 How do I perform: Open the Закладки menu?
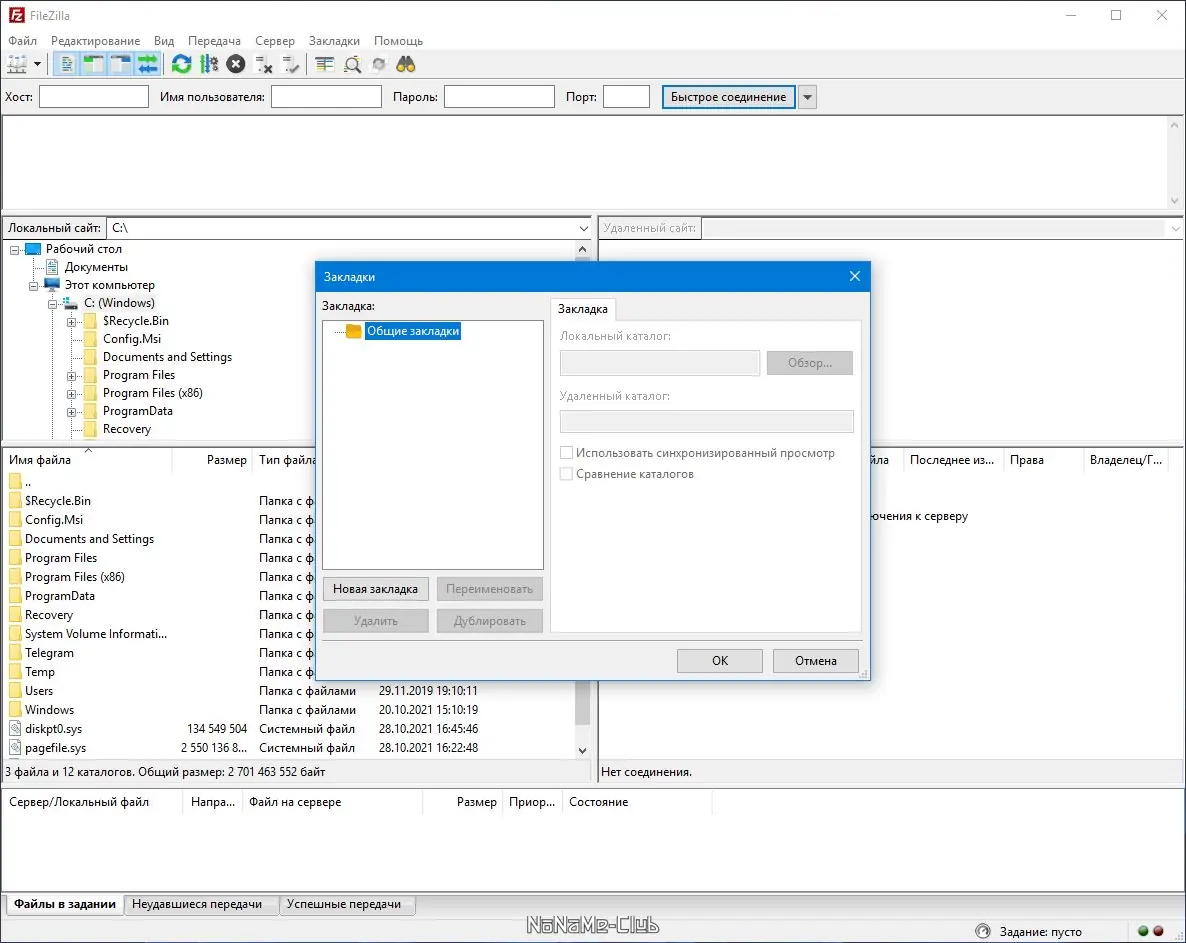tap(334, 41)
